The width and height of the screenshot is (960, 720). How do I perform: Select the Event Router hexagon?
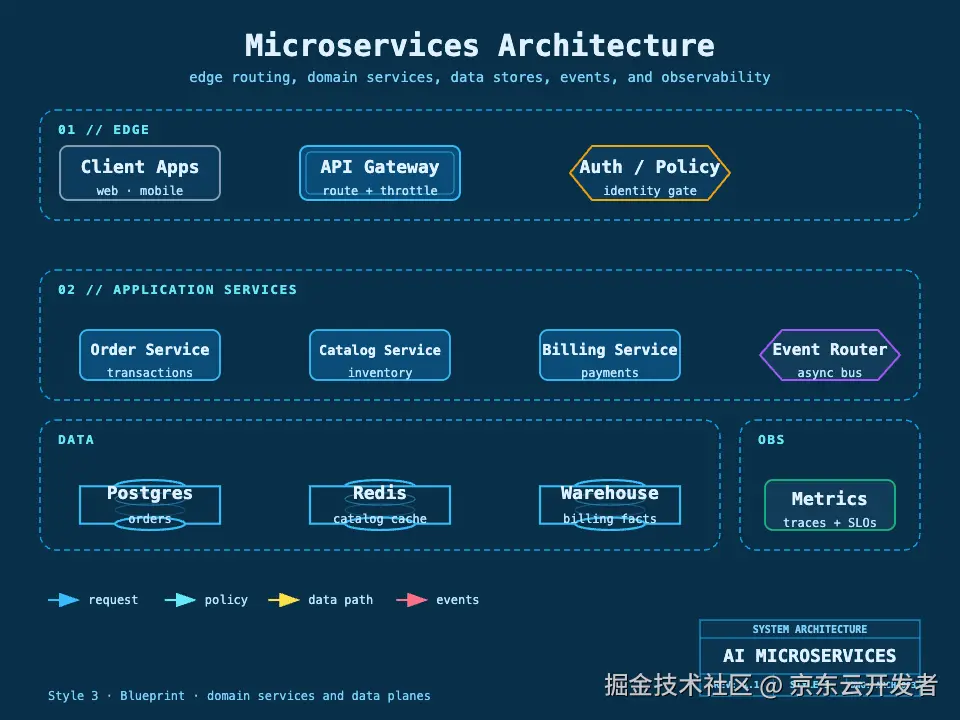pyautogui.click(x=830, y=355)
